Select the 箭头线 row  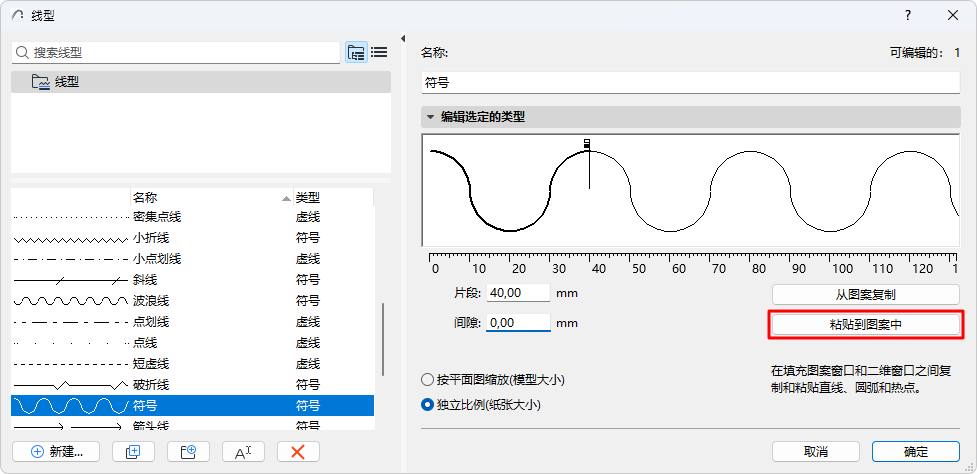pyautogui.click(x=193, y=424)
